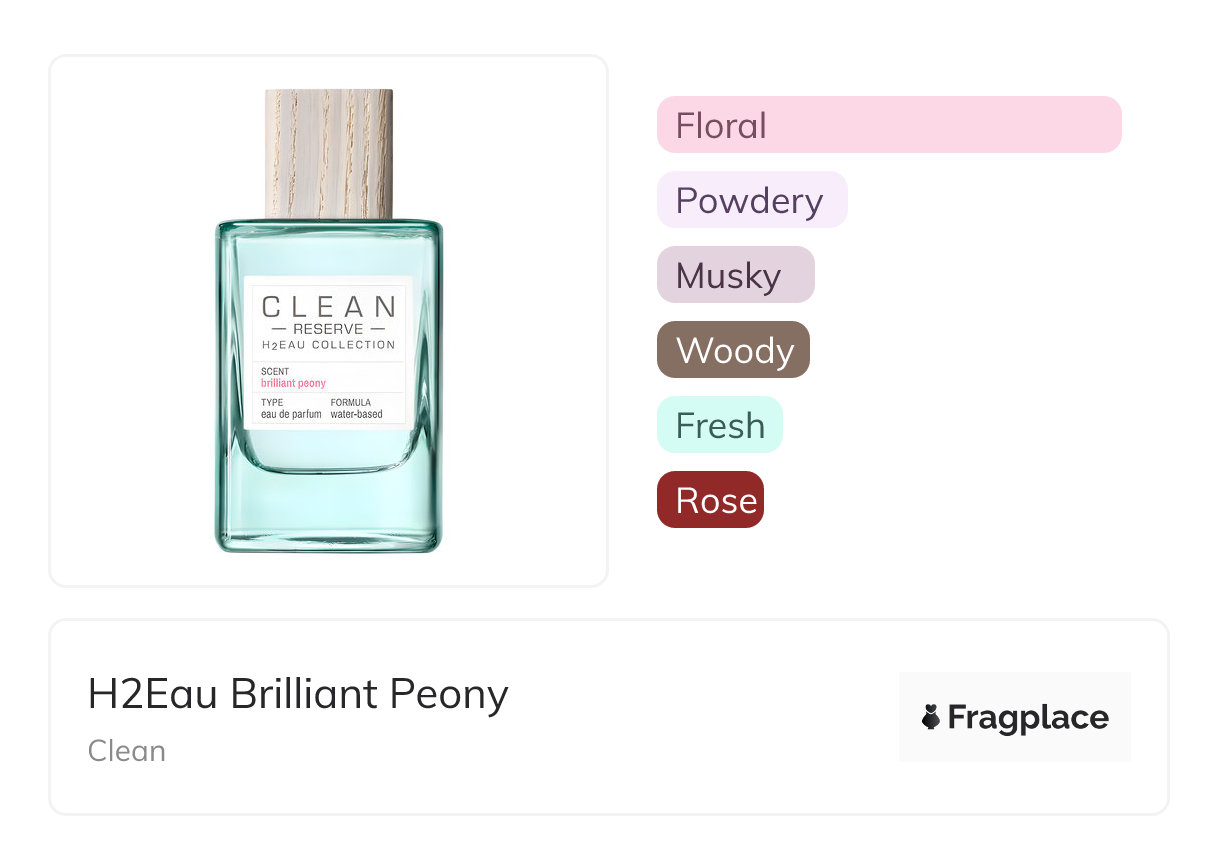Click the dark red Rose tag
Screen dimensions: 1218x864
tap(710, 500)
